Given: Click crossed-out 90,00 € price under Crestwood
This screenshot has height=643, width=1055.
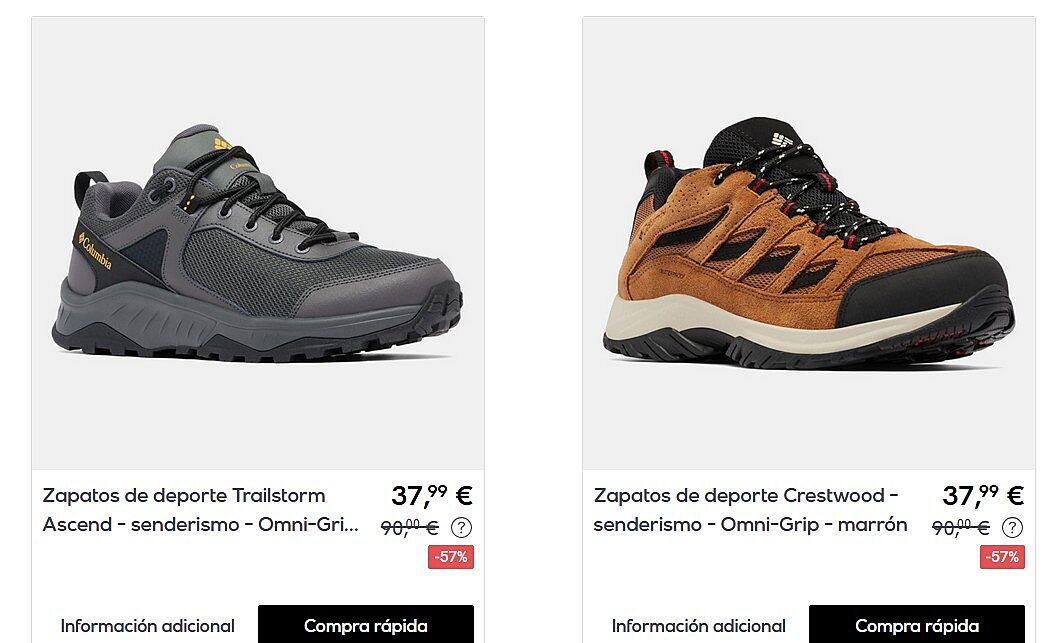Looking at the screenshot, I should pyautogui.click(x=961, y=528).
